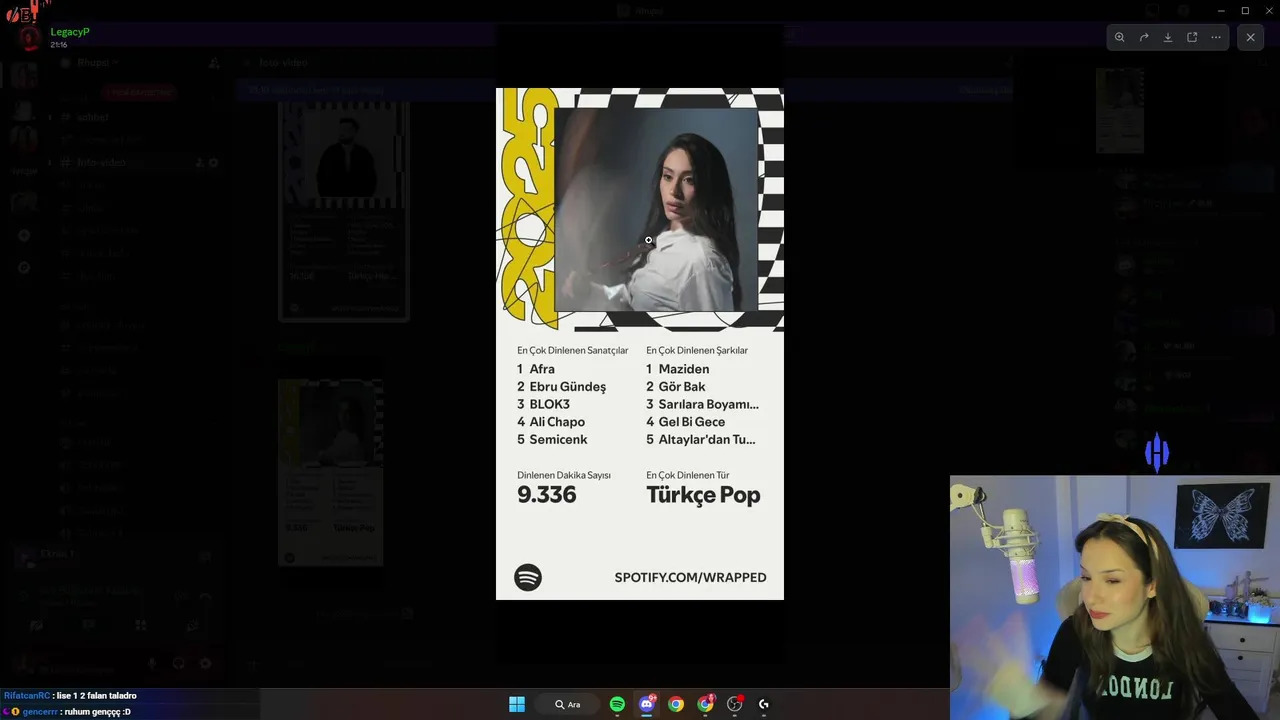Click RifatcanRC chat message at bottom
Viewport: 1280px width, 720px height.
[70, 695]
